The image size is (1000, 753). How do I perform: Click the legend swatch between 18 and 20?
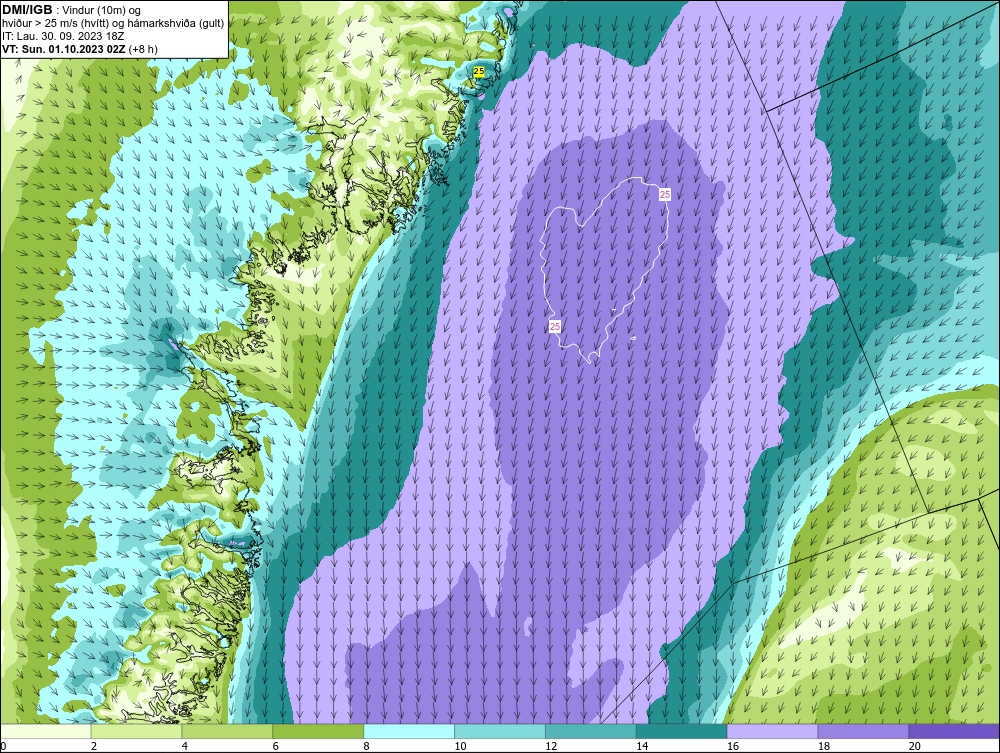[x=864, y=731]
